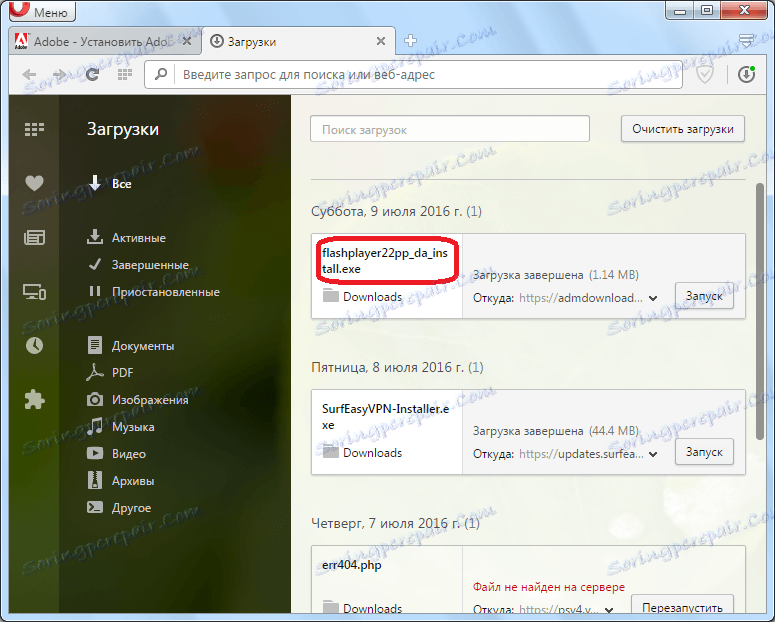775x622 pixels.
Task: Open extensions puzzle icon in sidebar
Action: pyautogui.click(x=34, y=400)
